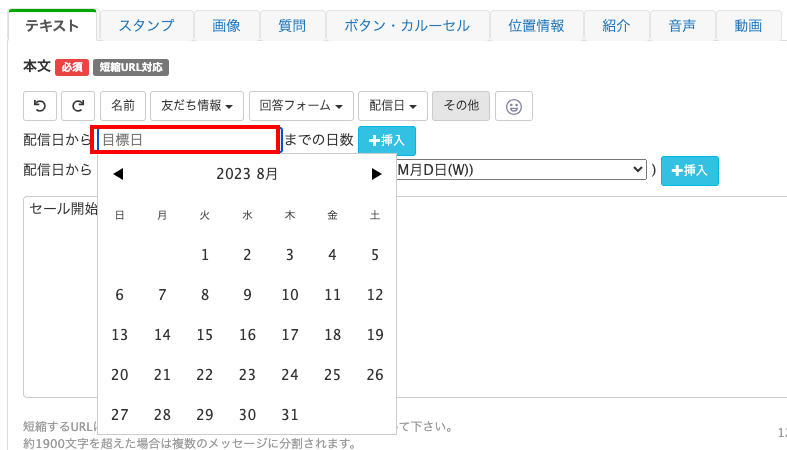The height and width of the screenshot is (450, 787).
Task: Select date 31 in the calendar
Action: (x=290, y=415)
